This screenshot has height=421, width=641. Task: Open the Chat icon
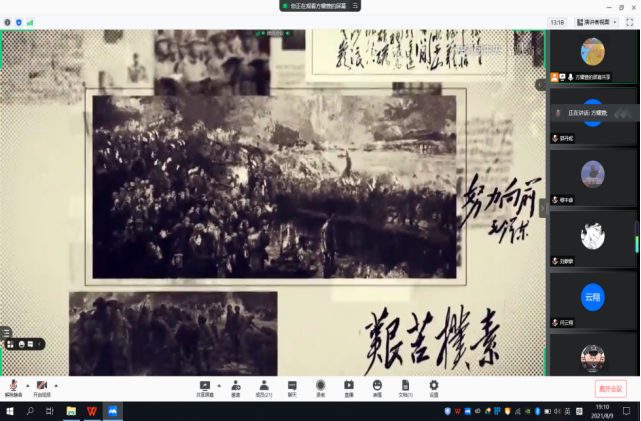point(292,385)
